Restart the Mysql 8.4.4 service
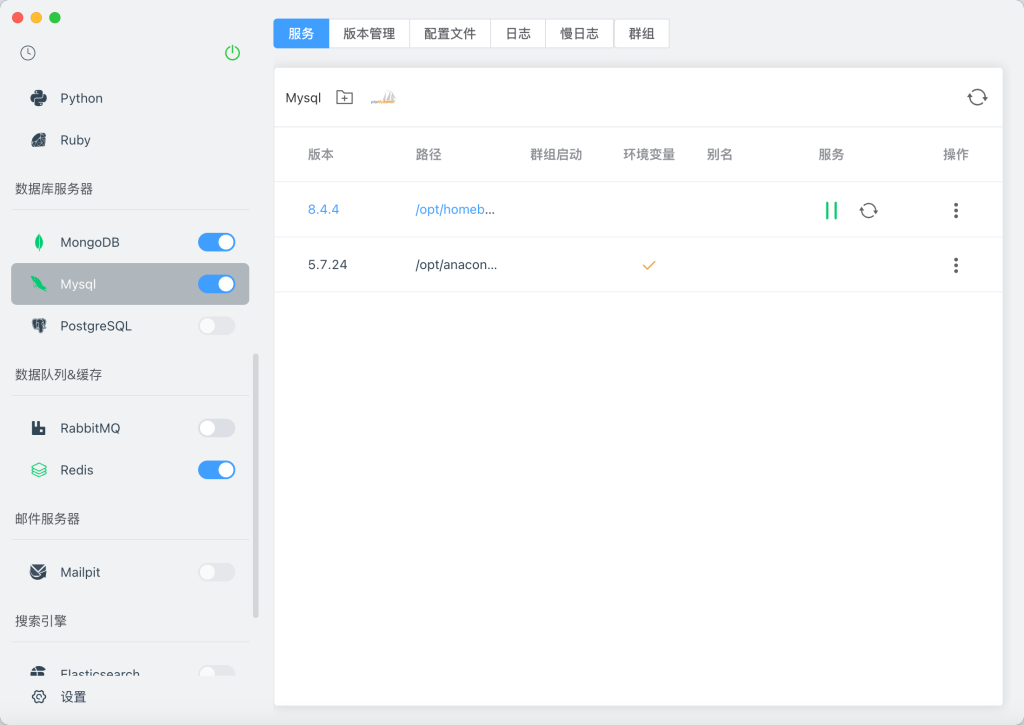This screenshot has width=1024, height=725. (869, 210)
